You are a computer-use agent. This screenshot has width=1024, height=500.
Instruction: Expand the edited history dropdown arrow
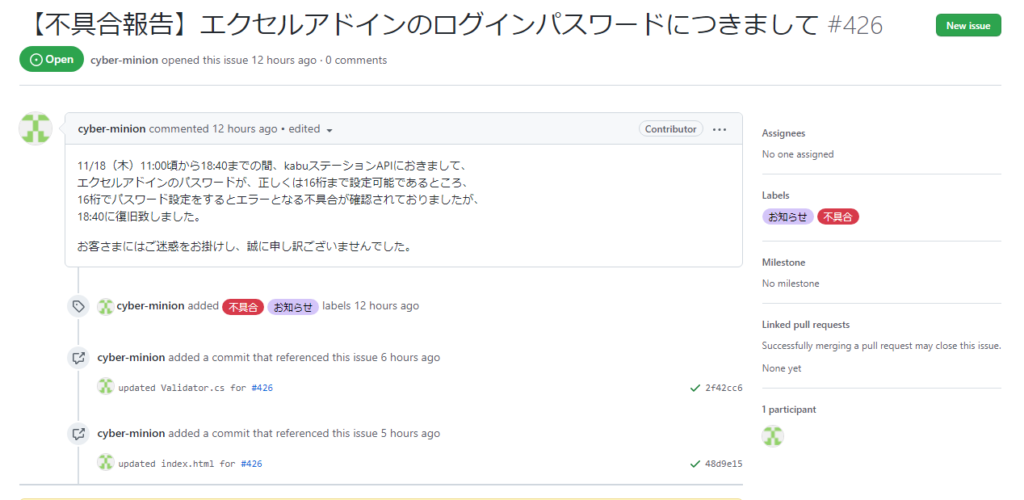point(329,130)
